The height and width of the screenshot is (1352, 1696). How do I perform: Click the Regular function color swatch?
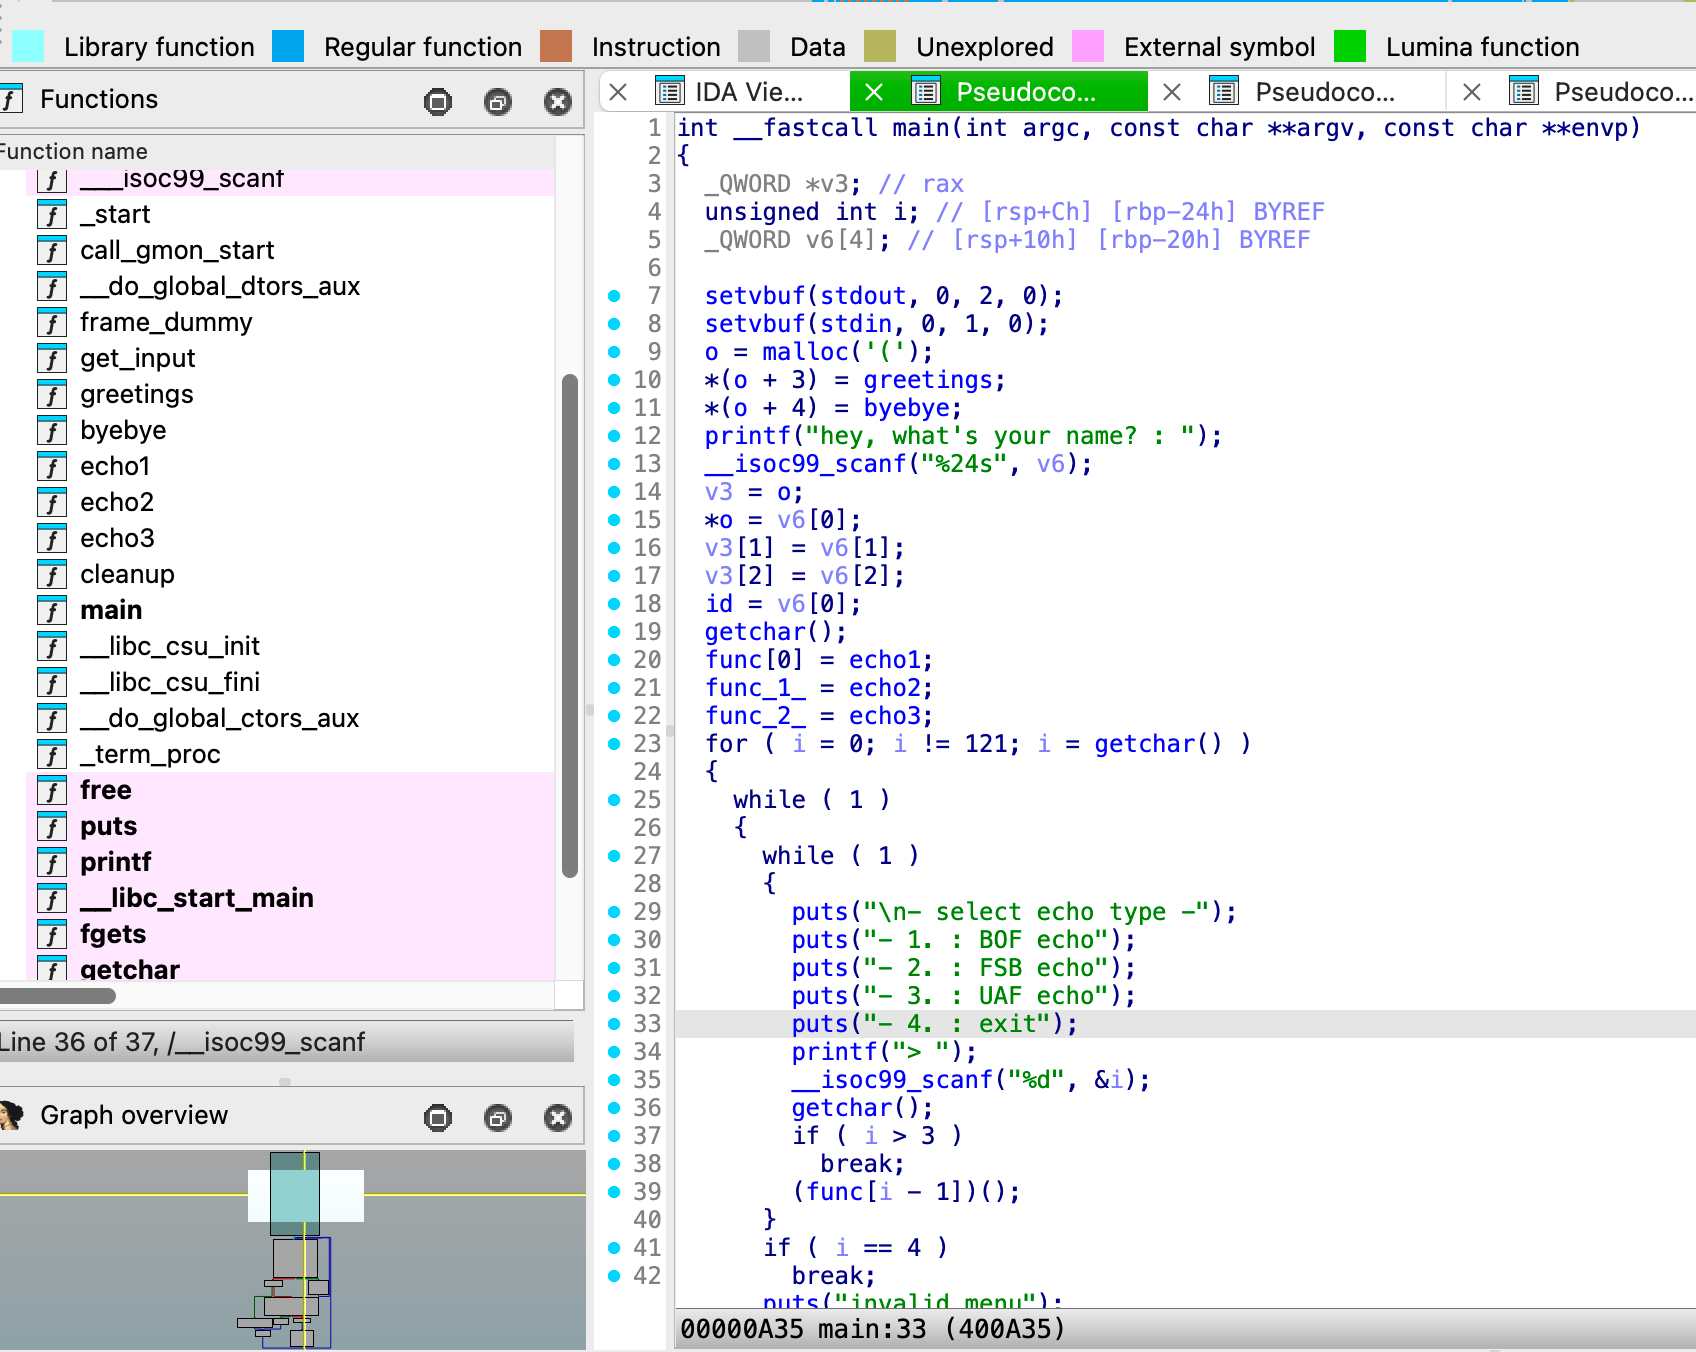point(288,46)
